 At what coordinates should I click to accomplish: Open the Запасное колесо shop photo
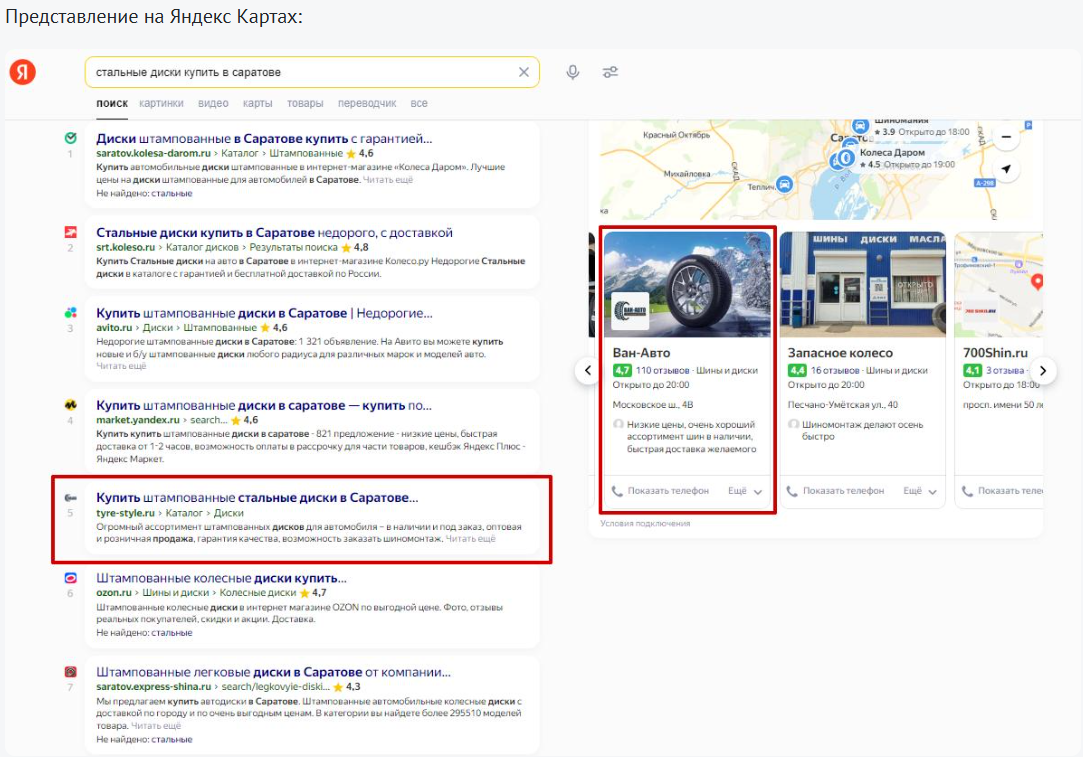tap(863, 284)
